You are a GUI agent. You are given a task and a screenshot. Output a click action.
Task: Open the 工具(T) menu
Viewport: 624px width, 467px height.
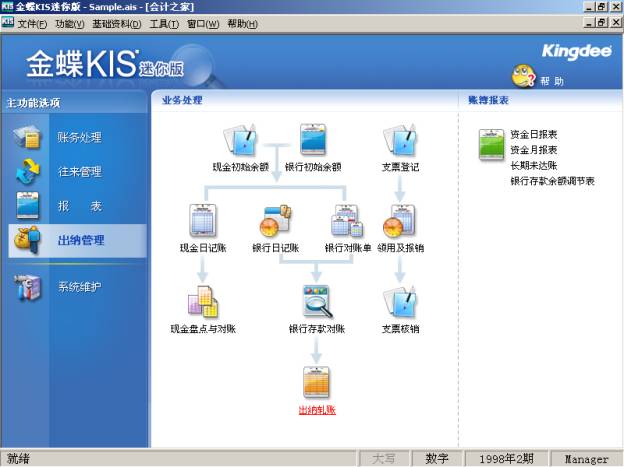coord(164,23)
